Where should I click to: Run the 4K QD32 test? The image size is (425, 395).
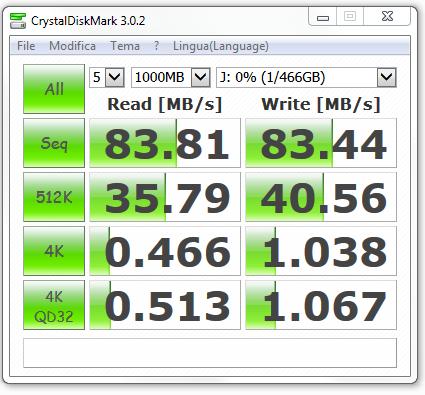point(54,305)
